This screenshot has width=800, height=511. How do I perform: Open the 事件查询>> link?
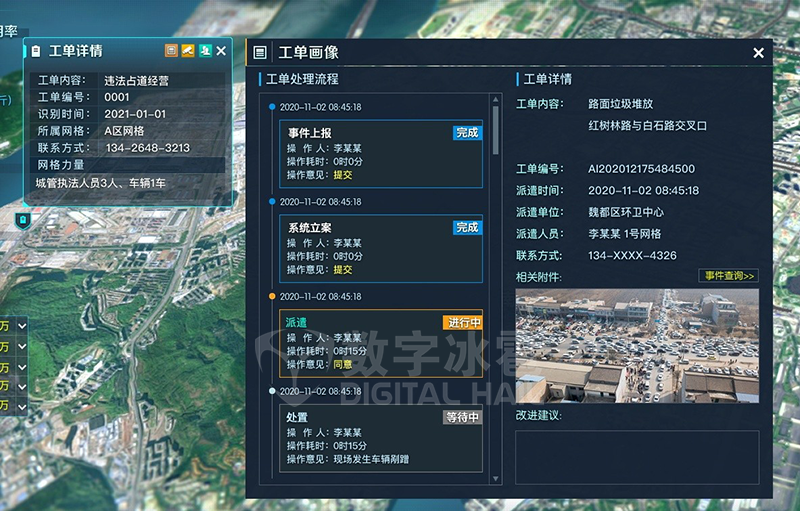tap(729, 276)
